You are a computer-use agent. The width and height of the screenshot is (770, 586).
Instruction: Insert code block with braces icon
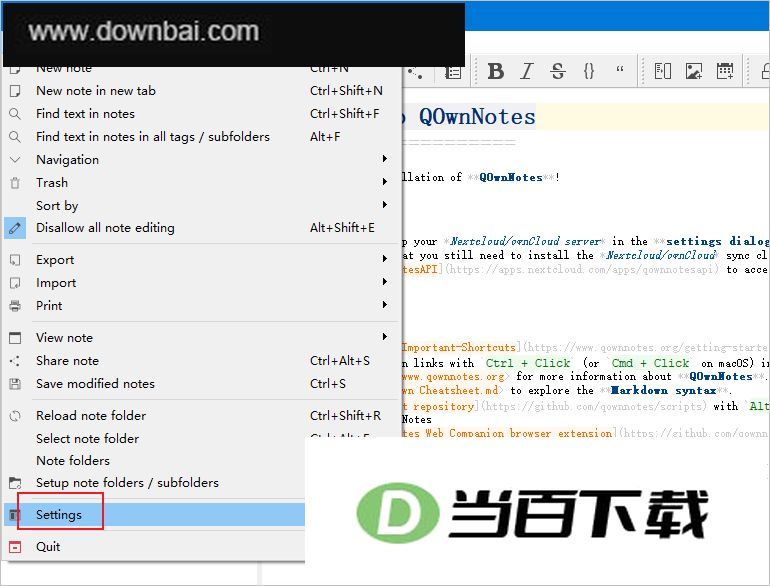[x=589, y=71]
